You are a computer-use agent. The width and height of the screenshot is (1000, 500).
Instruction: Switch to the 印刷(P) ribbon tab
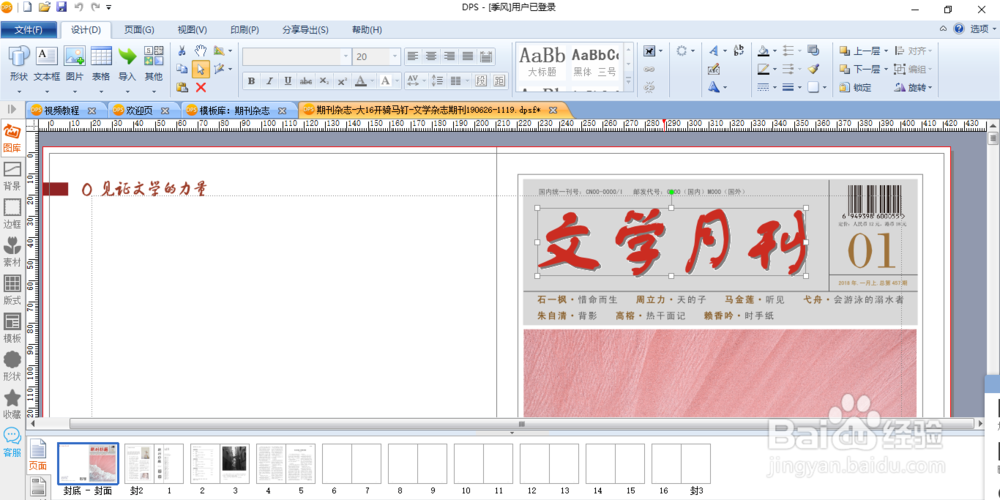(245, 30)
